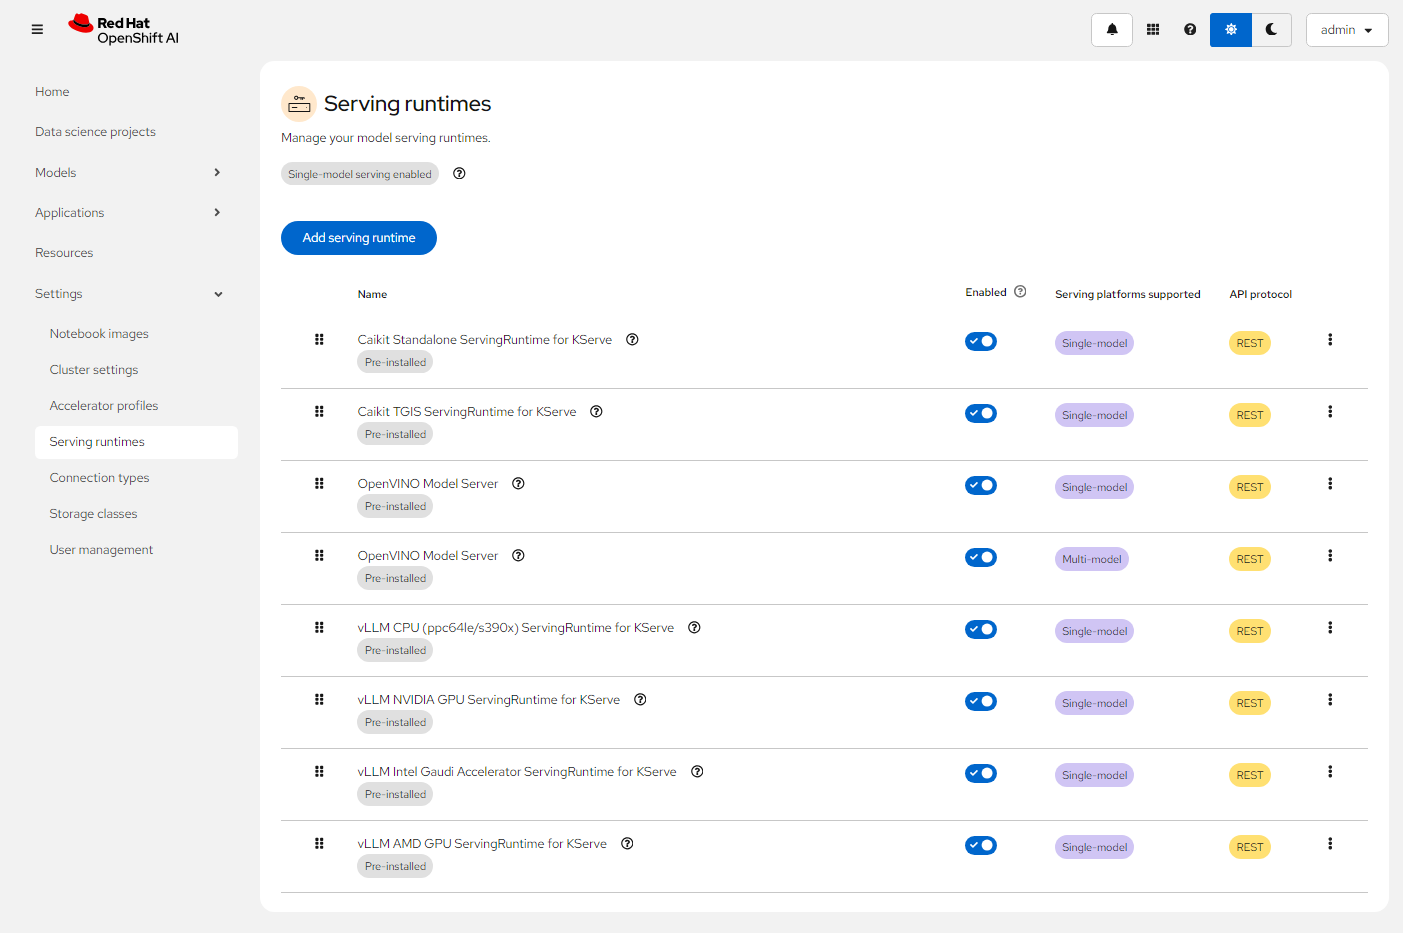
Task: Toggle off multi-model OpenVINO Model Server
Action: coord(981,557)
